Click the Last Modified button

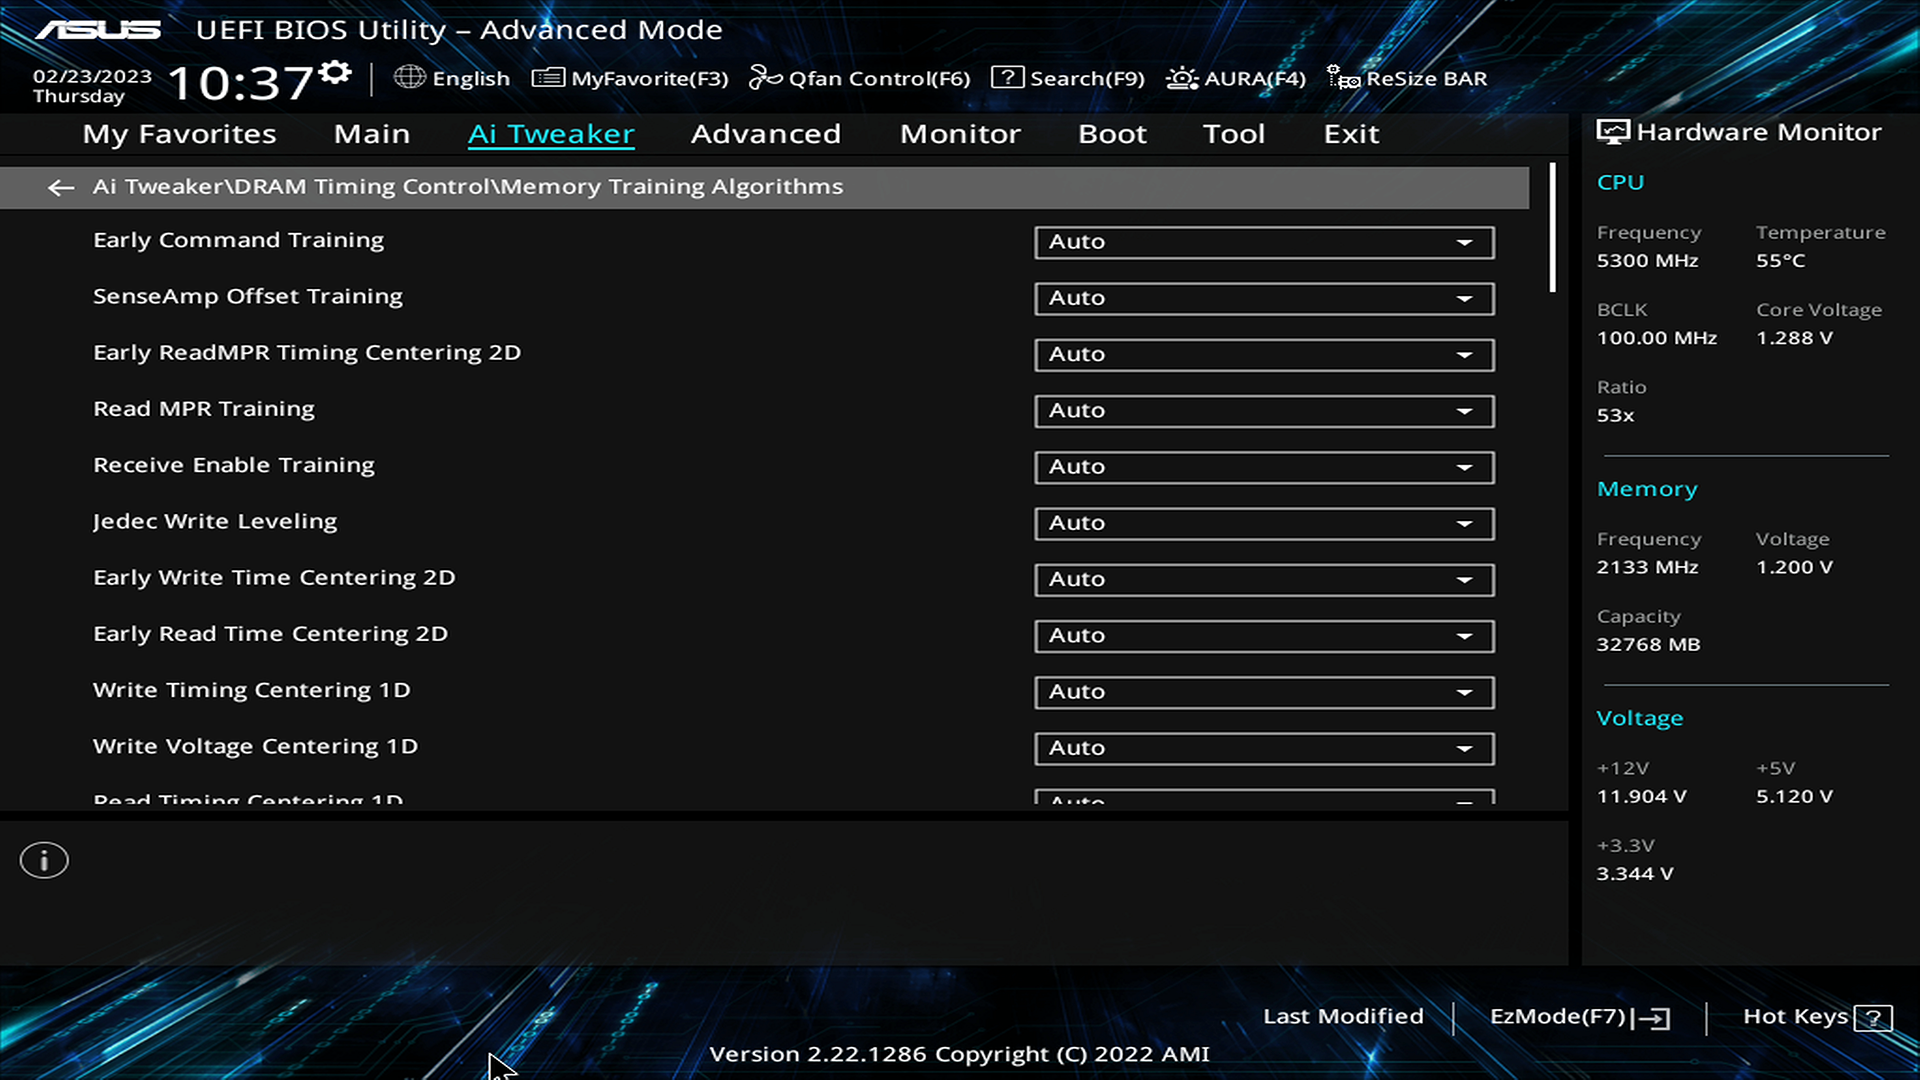click(x=1343, y=1016)
